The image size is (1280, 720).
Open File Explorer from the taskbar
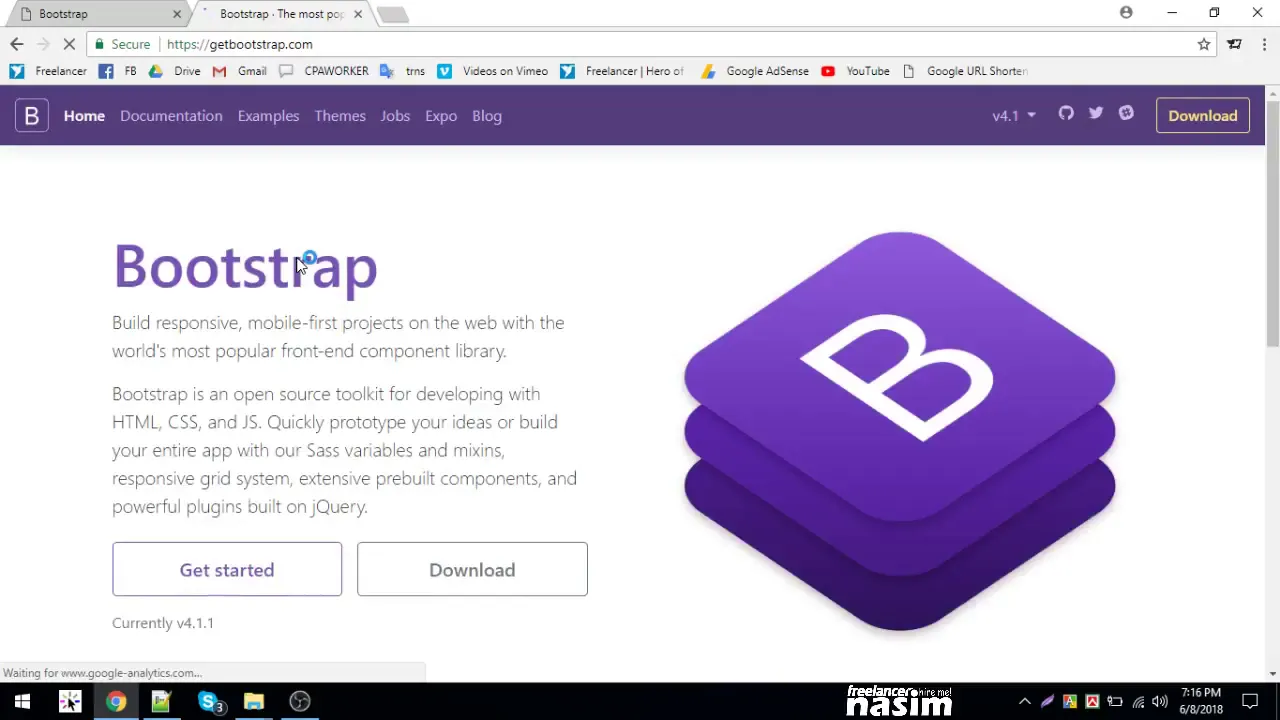[x=254, y=701]
